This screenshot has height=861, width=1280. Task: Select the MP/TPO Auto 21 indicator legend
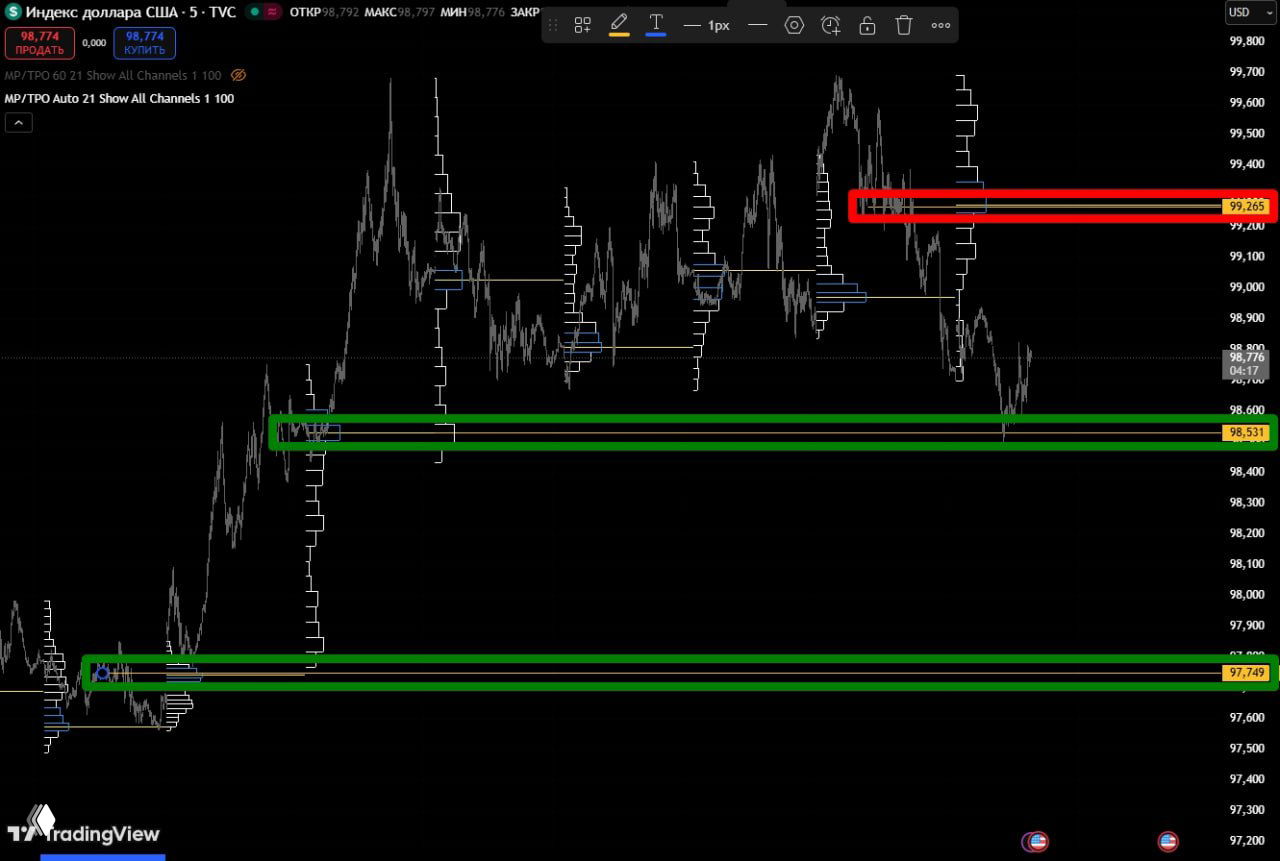click(119, 98)
